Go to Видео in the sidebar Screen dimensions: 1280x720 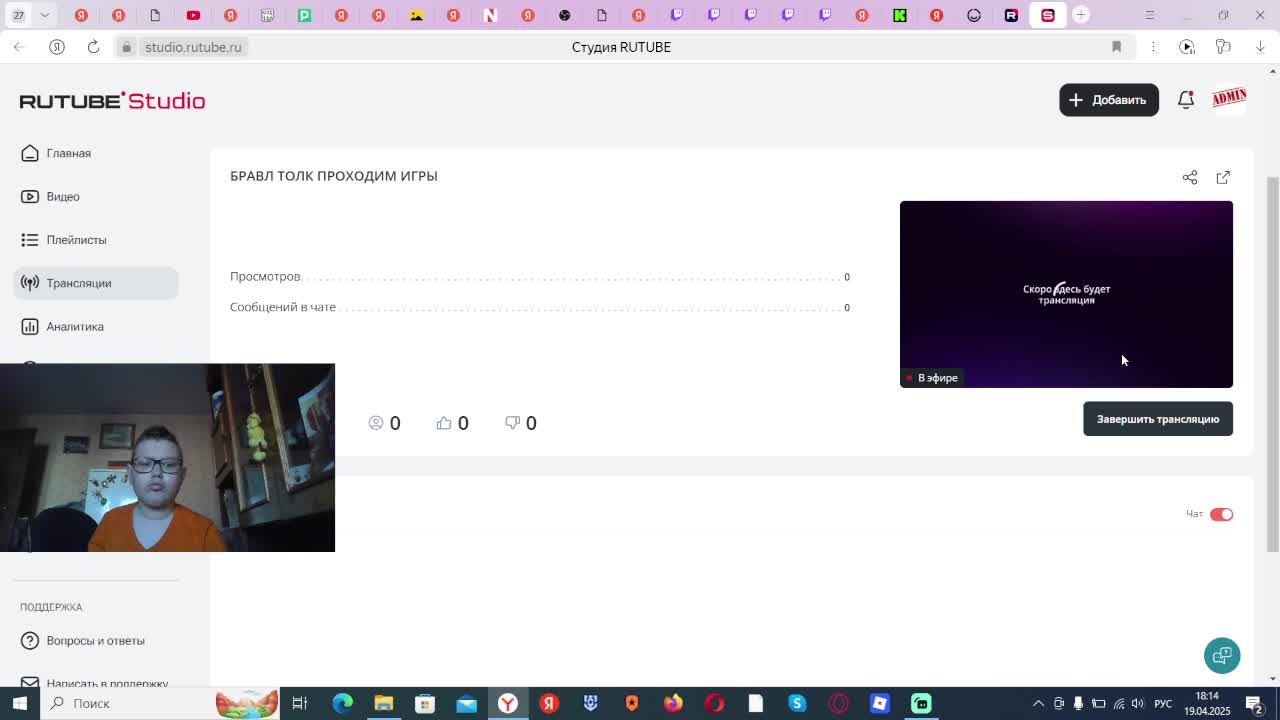click(x=50, y=196)
